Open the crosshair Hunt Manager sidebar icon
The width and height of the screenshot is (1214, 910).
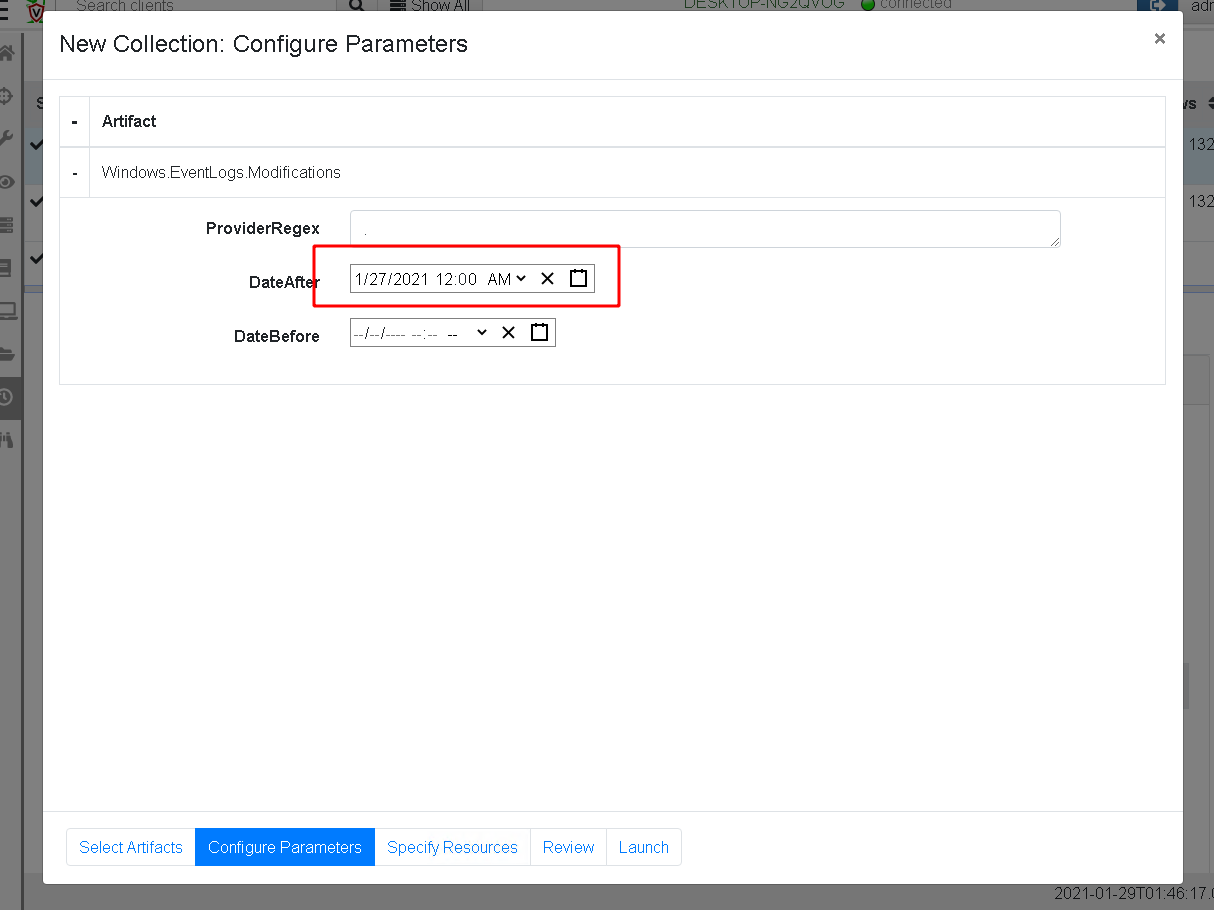[x=7, y=96]
